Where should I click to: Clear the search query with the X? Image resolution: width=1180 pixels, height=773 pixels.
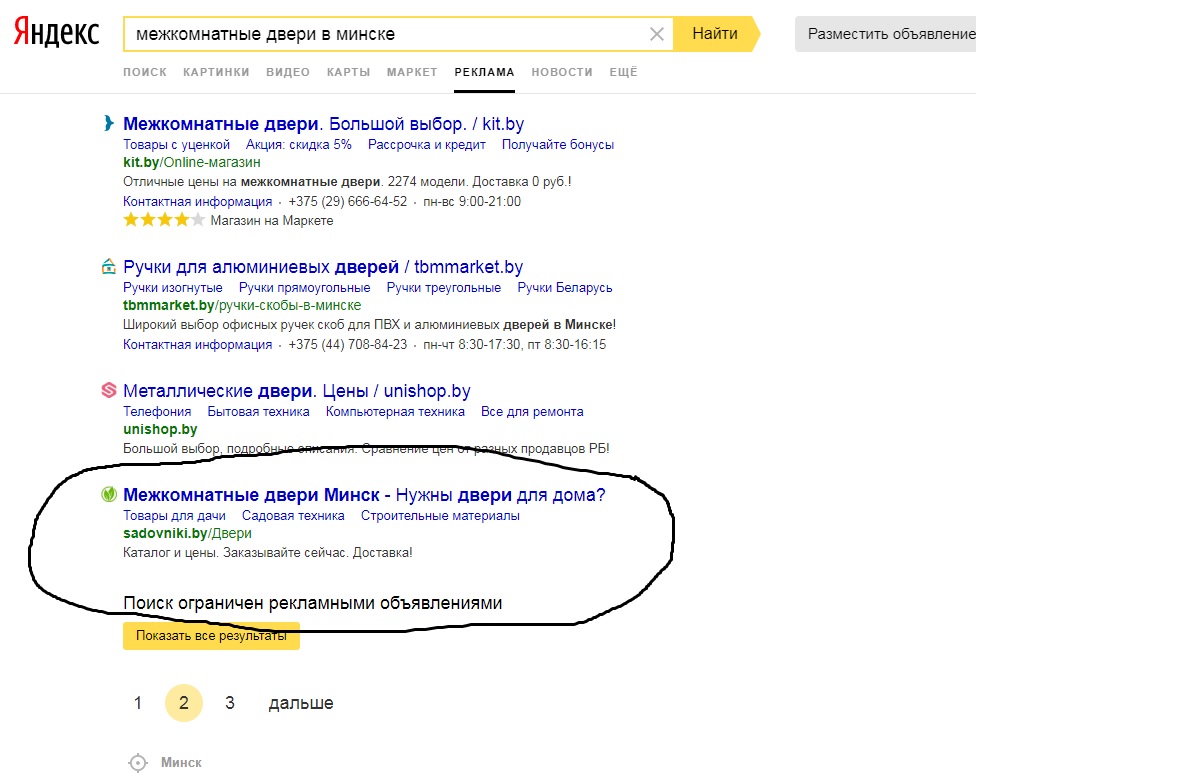pyautogui.click(x=656, y=34)
